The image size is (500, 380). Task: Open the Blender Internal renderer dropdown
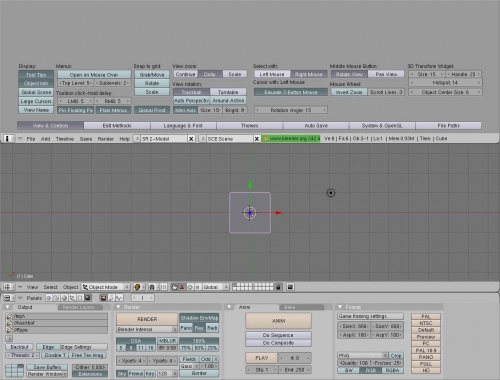(x=147, y=329)
